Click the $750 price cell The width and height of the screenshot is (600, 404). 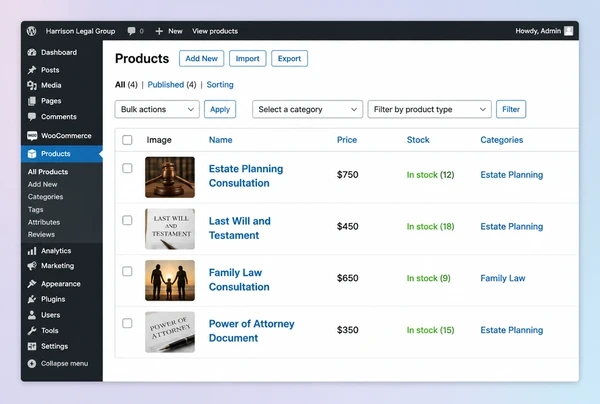point(347,175)
